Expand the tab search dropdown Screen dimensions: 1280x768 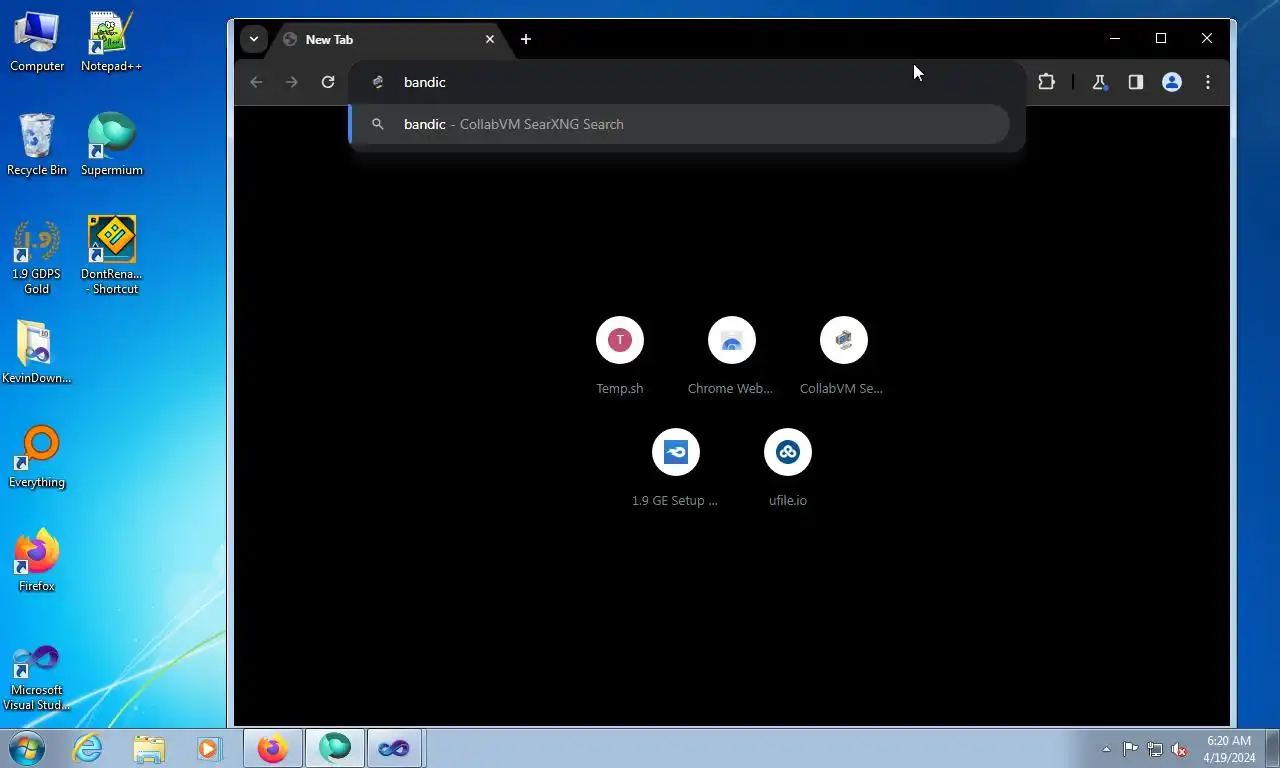254,39
